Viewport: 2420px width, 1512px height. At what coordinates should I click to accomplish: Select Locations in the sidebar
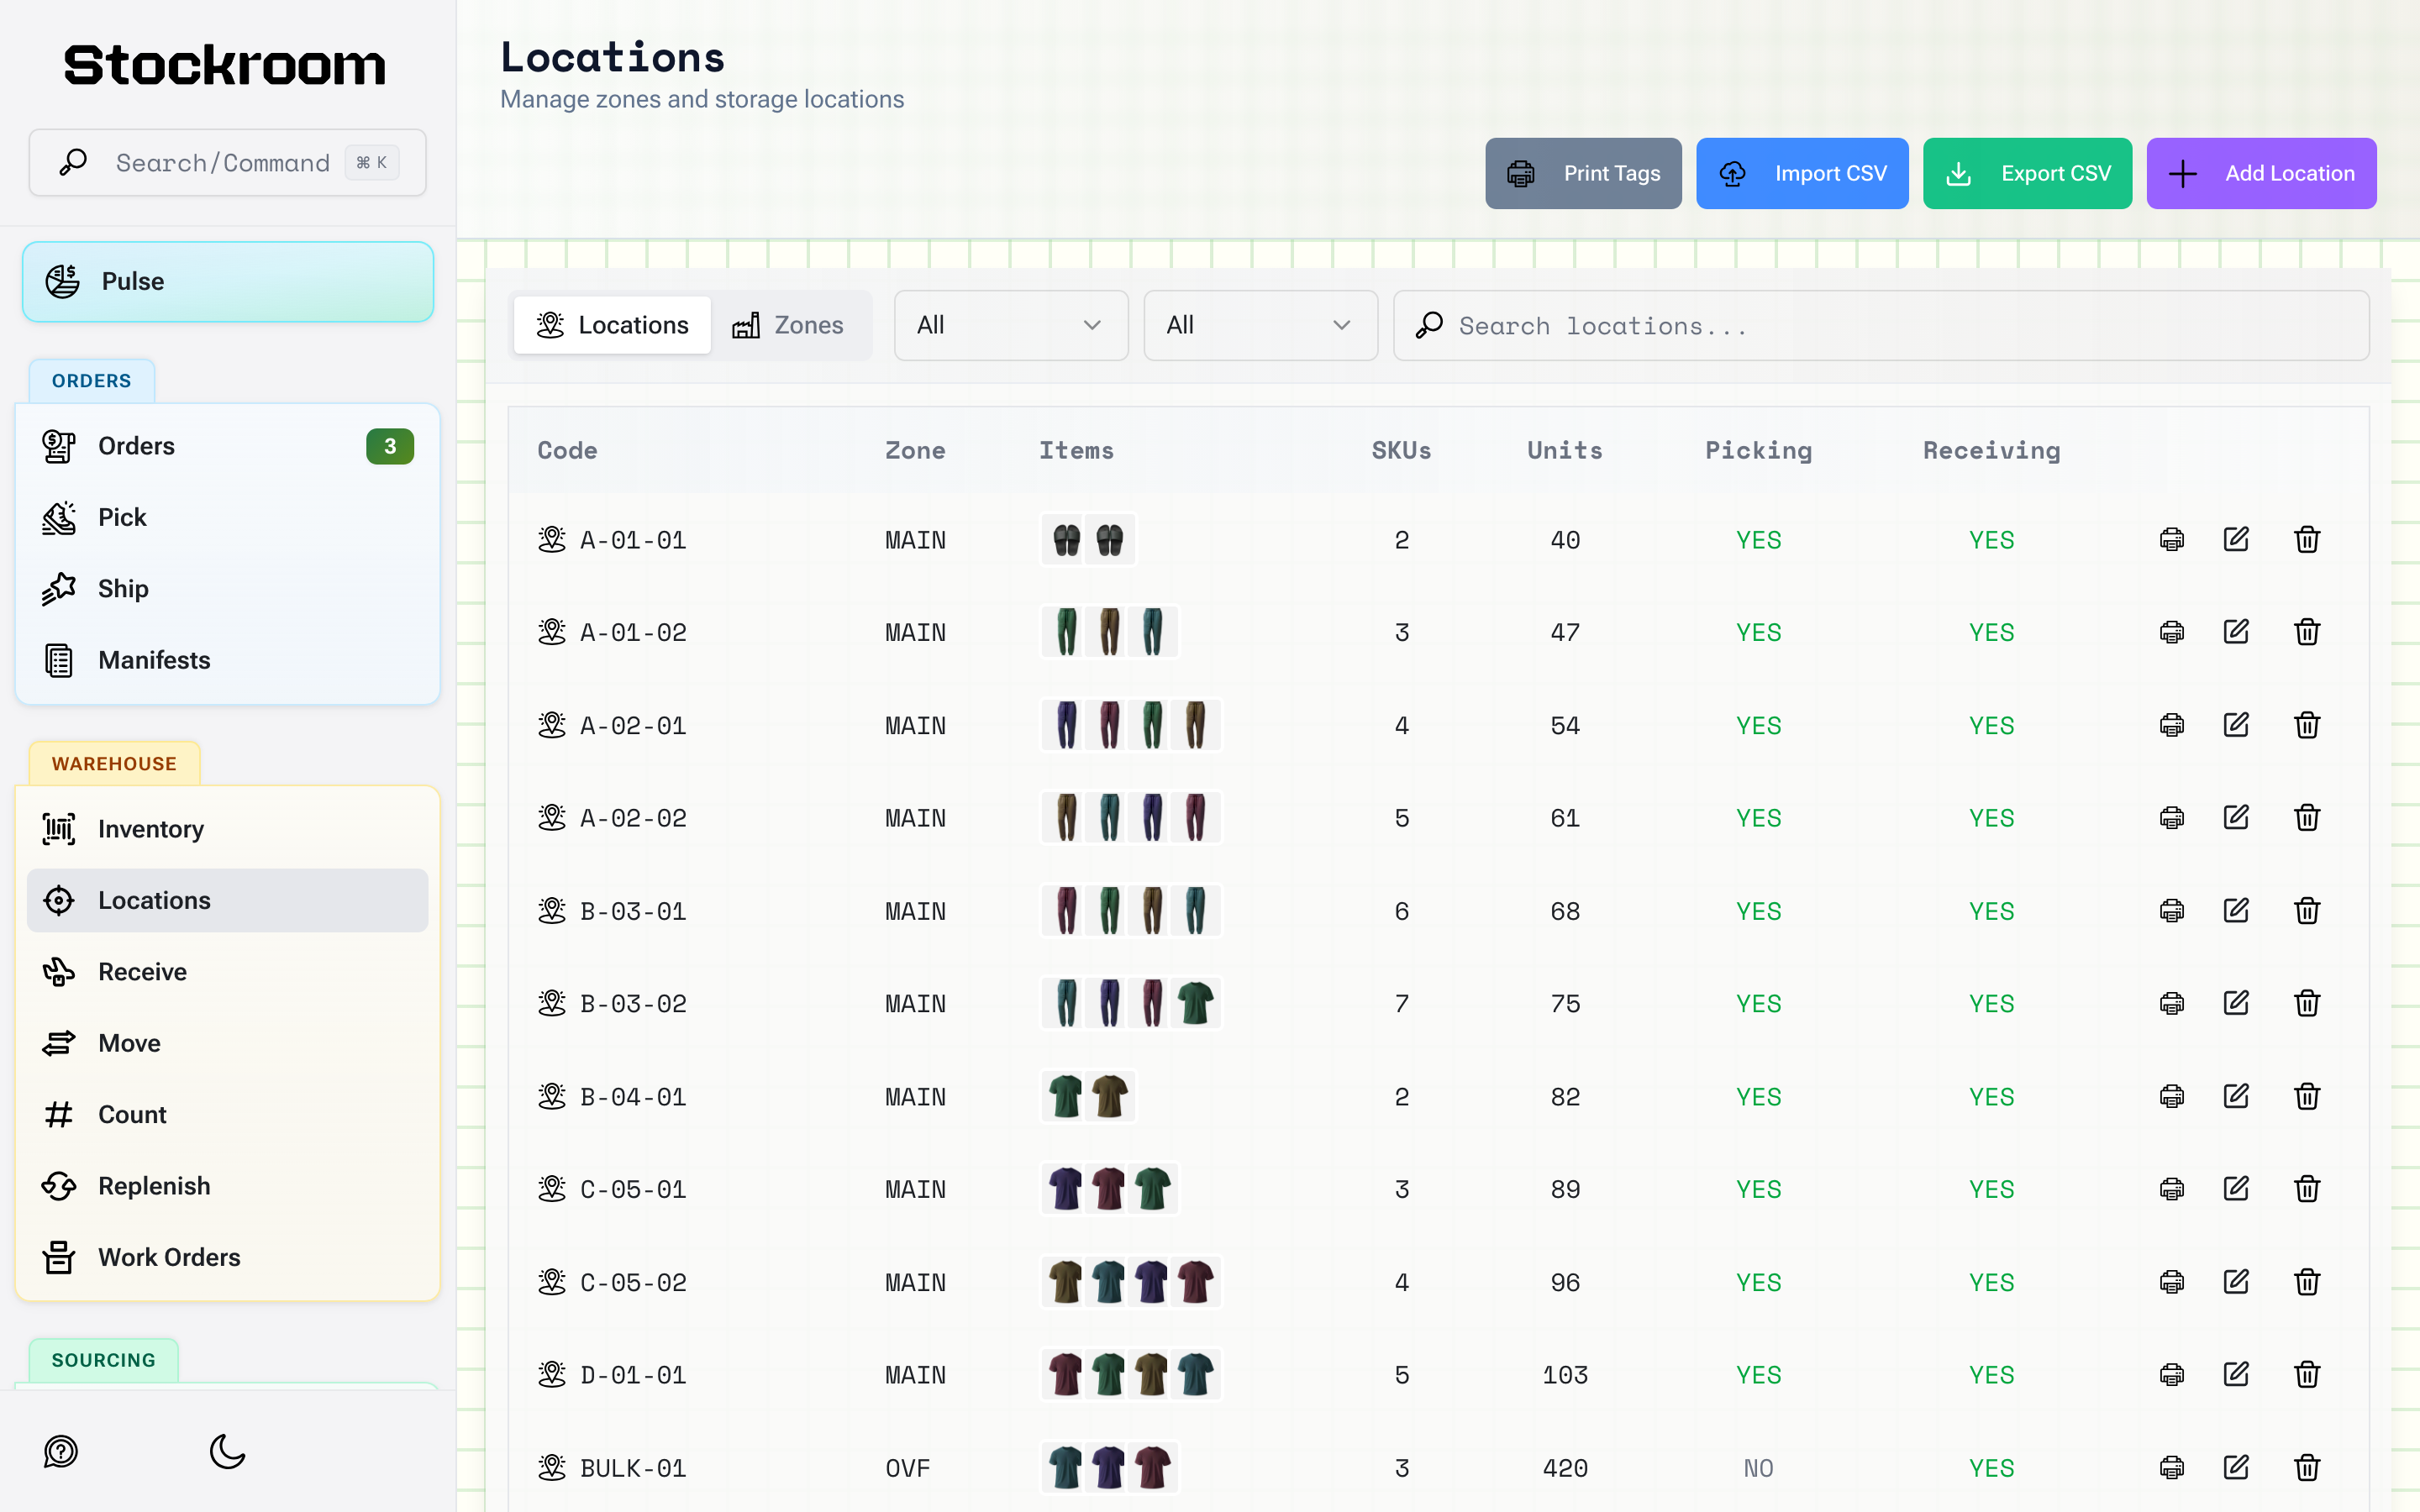point(228,900)
